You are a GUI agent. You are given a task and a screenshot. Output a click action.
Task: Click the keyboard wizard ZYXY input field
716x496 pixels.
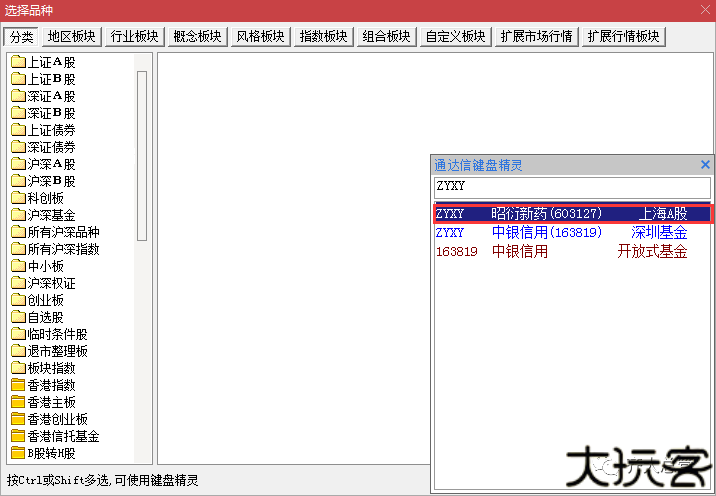click(572, 187)
